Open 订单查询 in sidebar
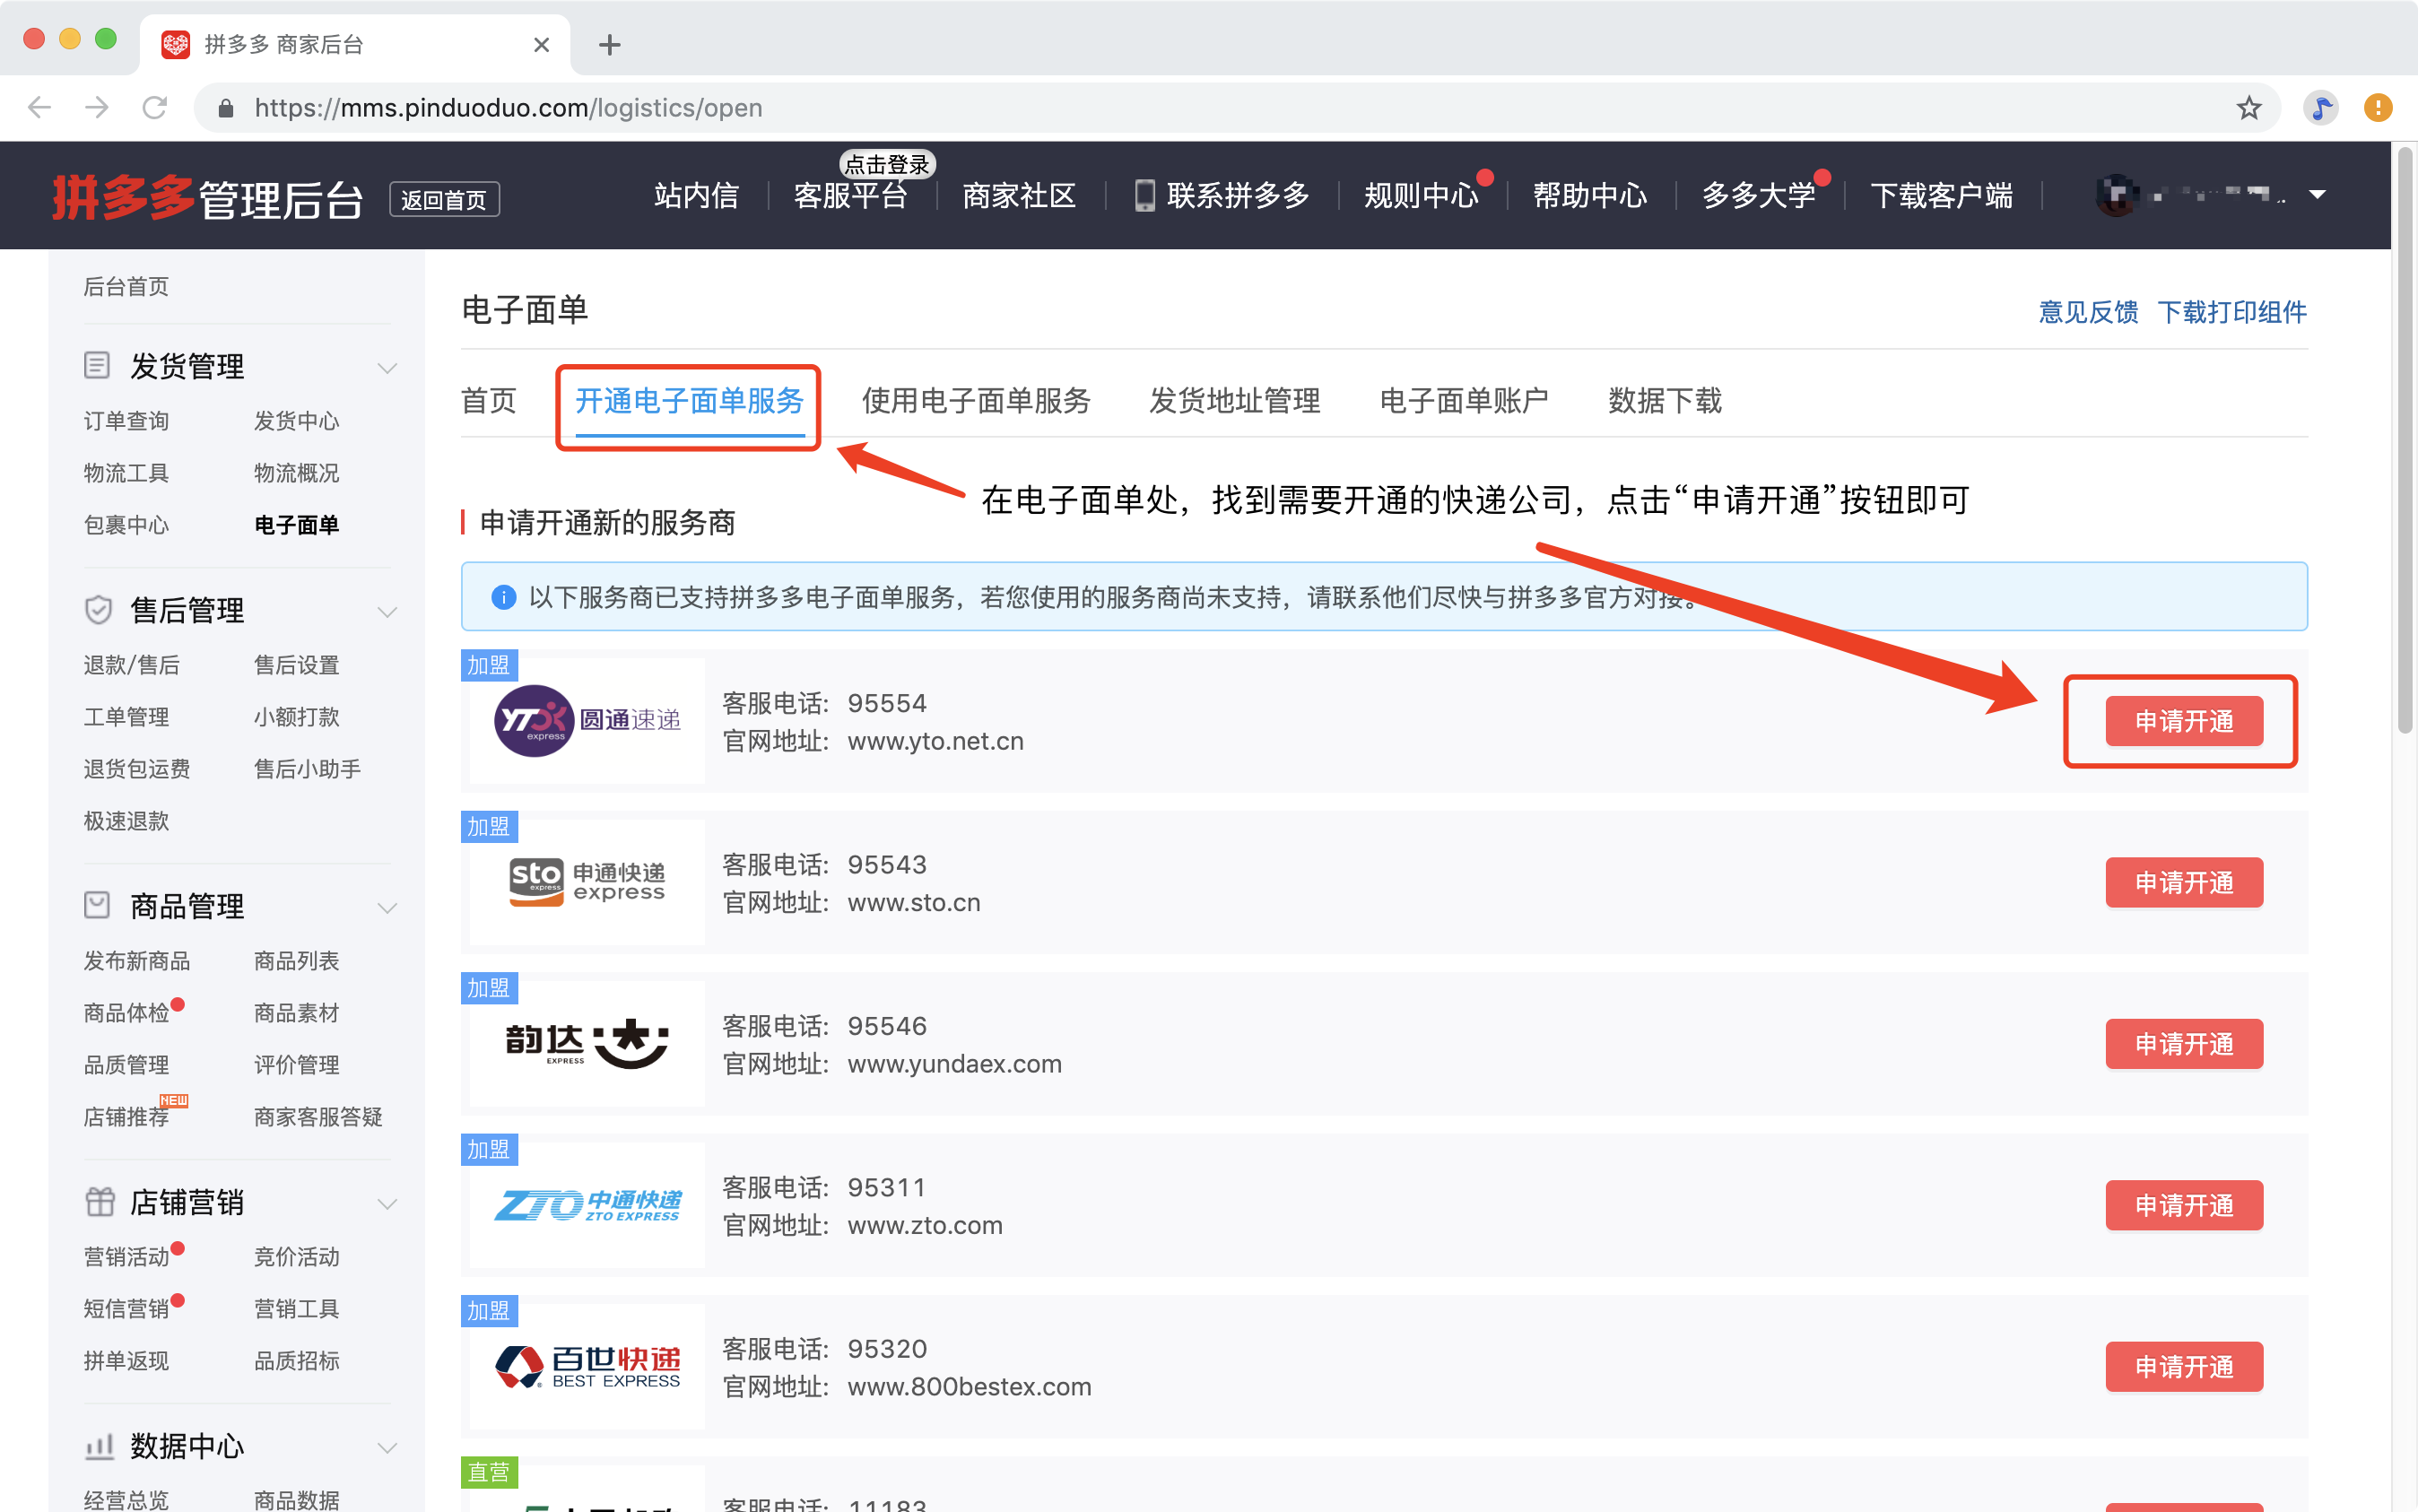 (126, 421)
